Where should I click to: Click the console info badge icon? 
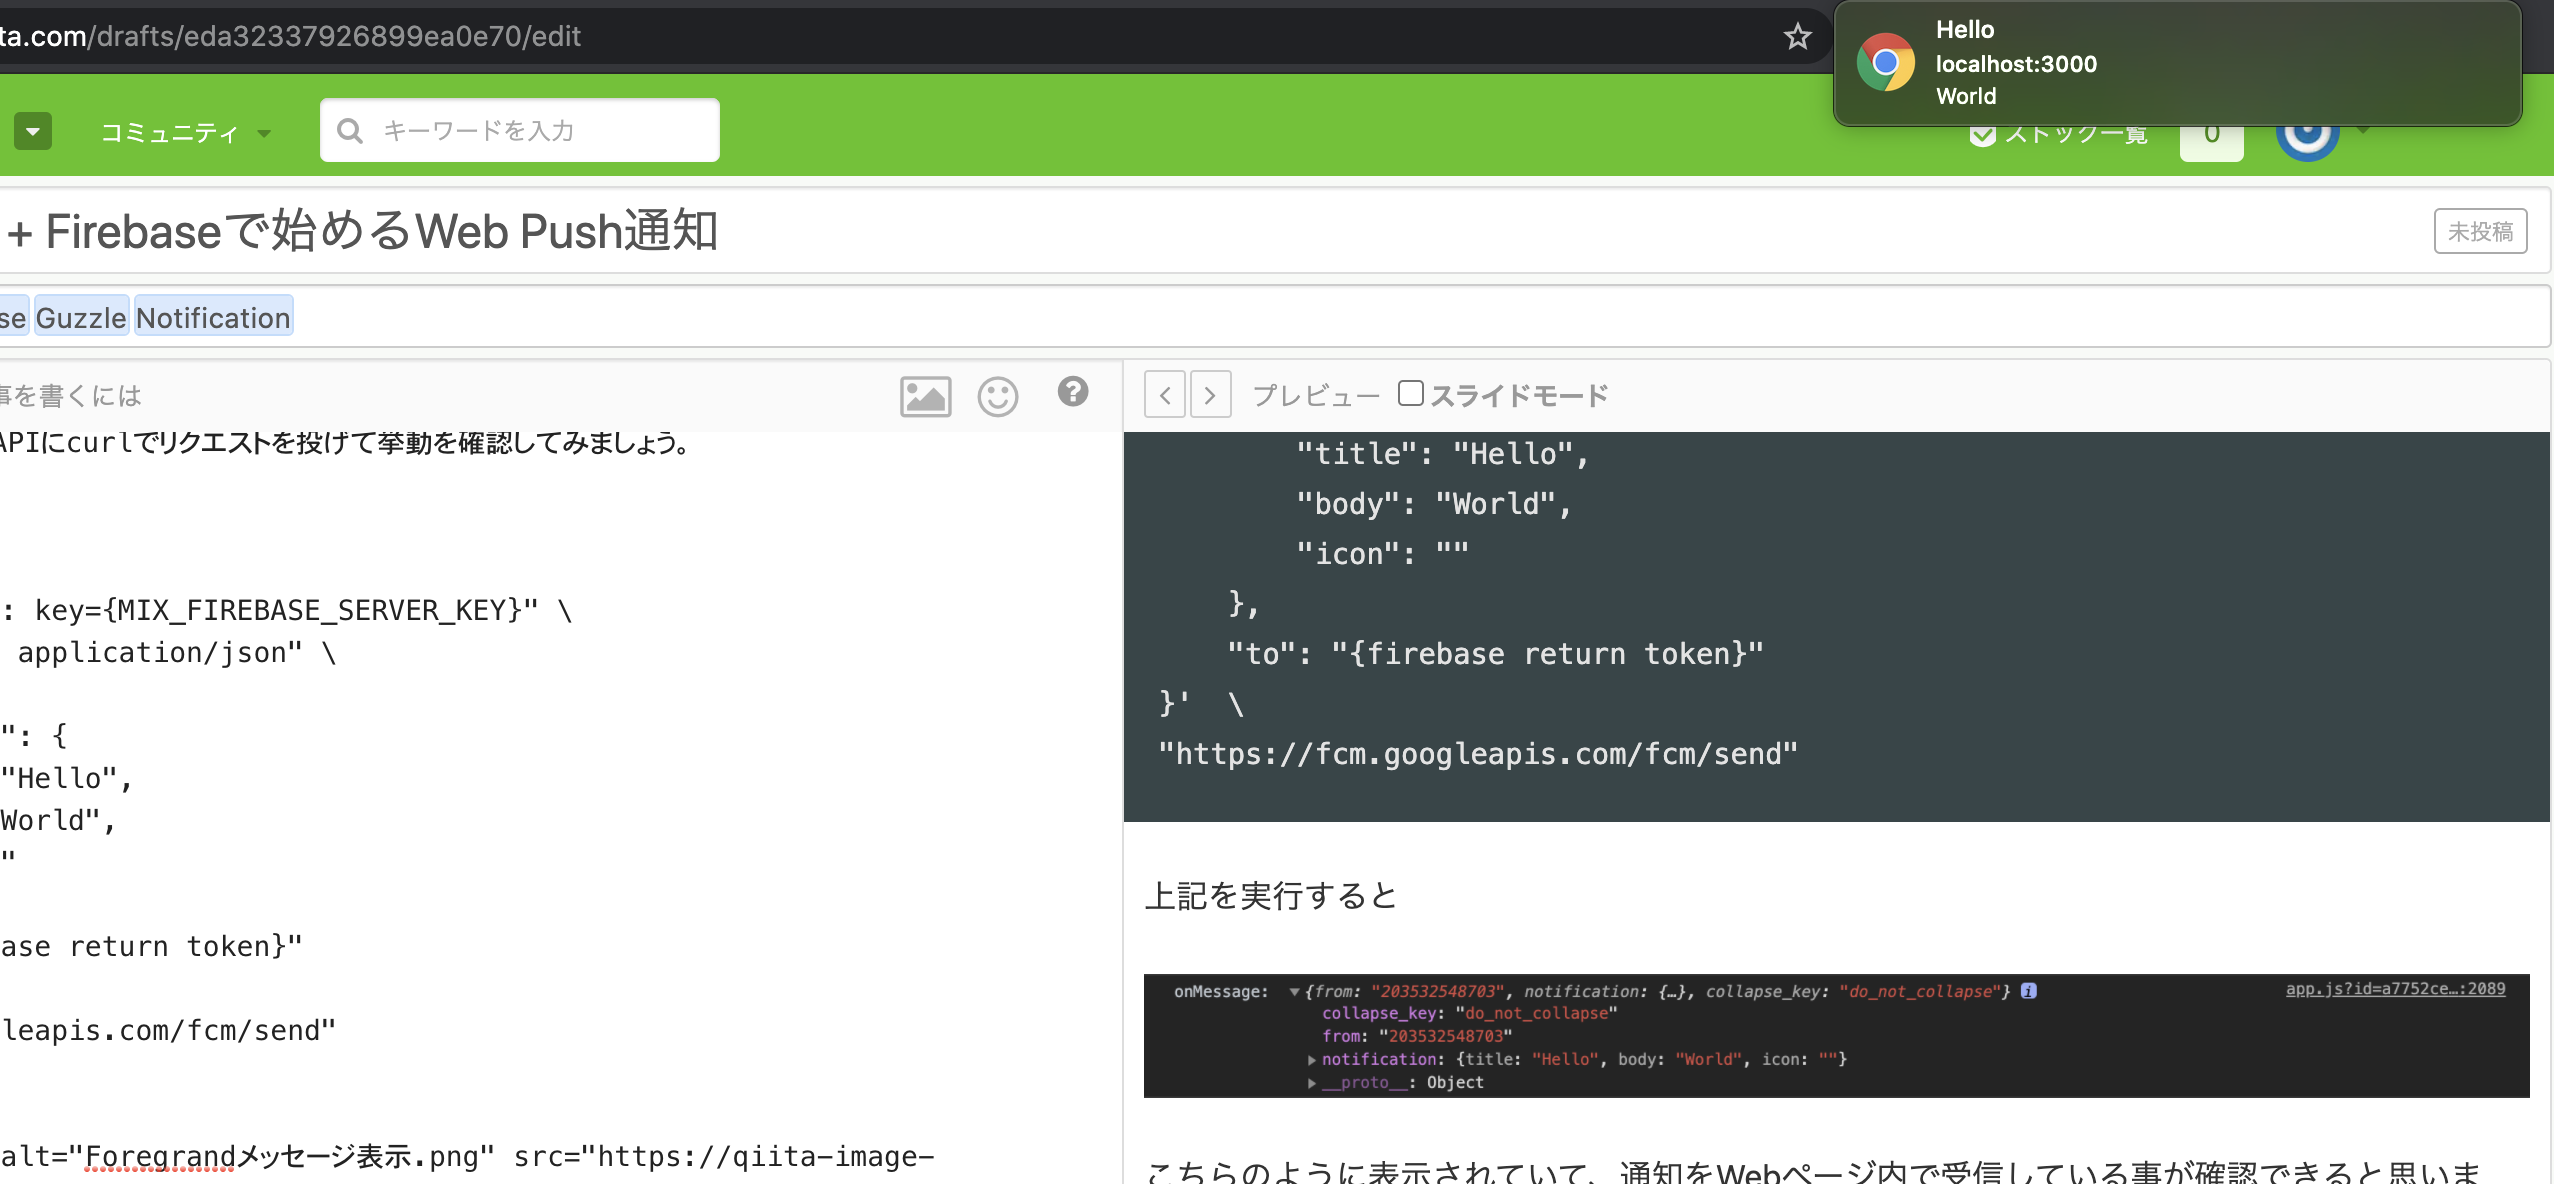(x=2028, y=991)
